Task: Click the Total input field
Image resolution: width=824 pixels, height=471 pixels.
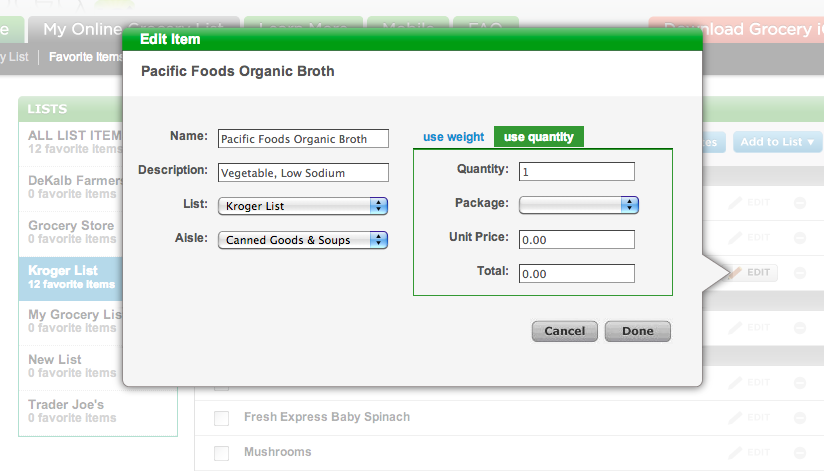Action: coord(576,274)
